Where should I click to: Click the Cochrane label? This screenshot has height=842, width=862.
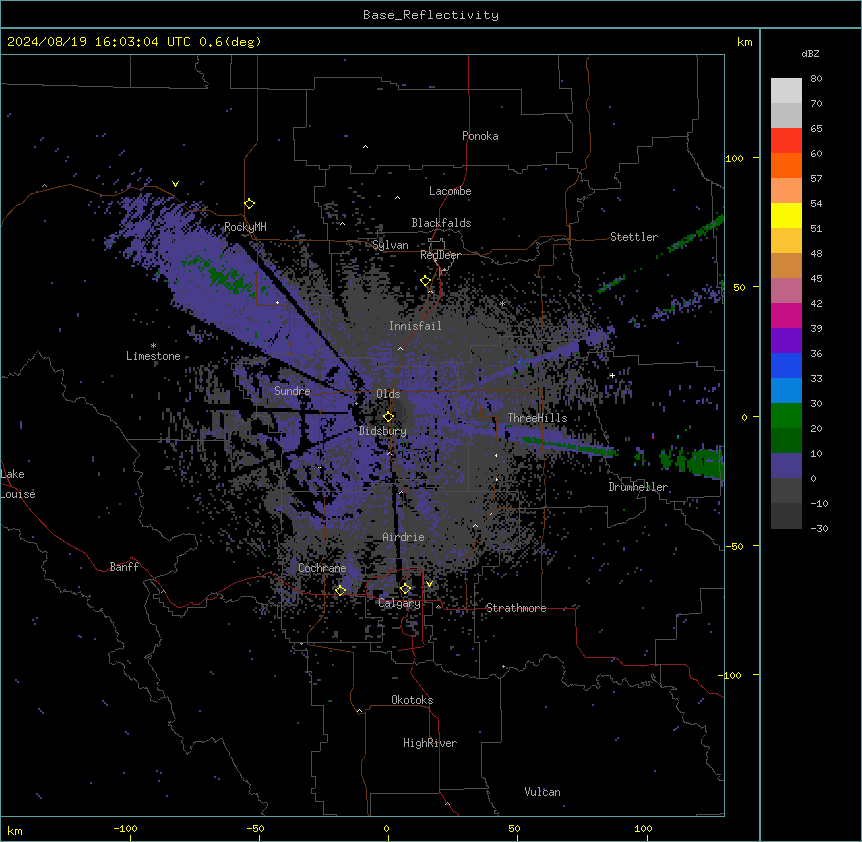pyautogui.click(x=322, y=568)
